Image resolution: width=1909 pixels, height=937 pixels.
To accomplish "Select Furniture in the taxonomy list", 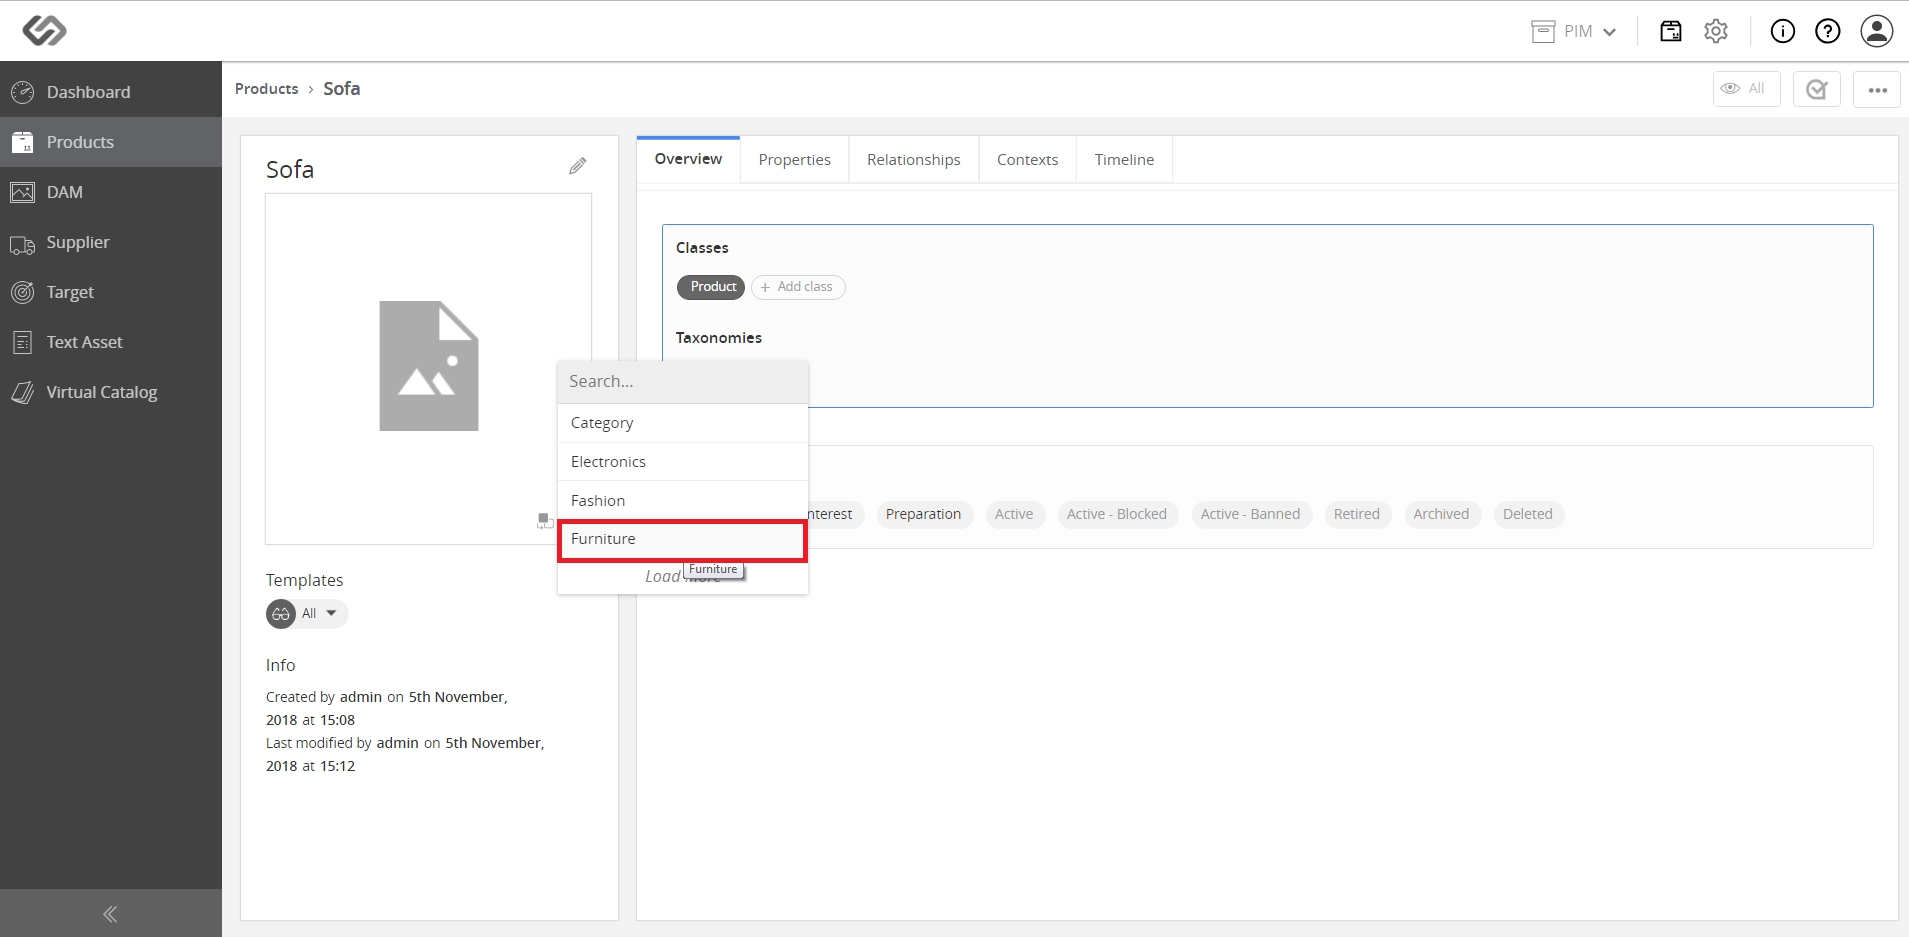I will click(x=683, y=540).
